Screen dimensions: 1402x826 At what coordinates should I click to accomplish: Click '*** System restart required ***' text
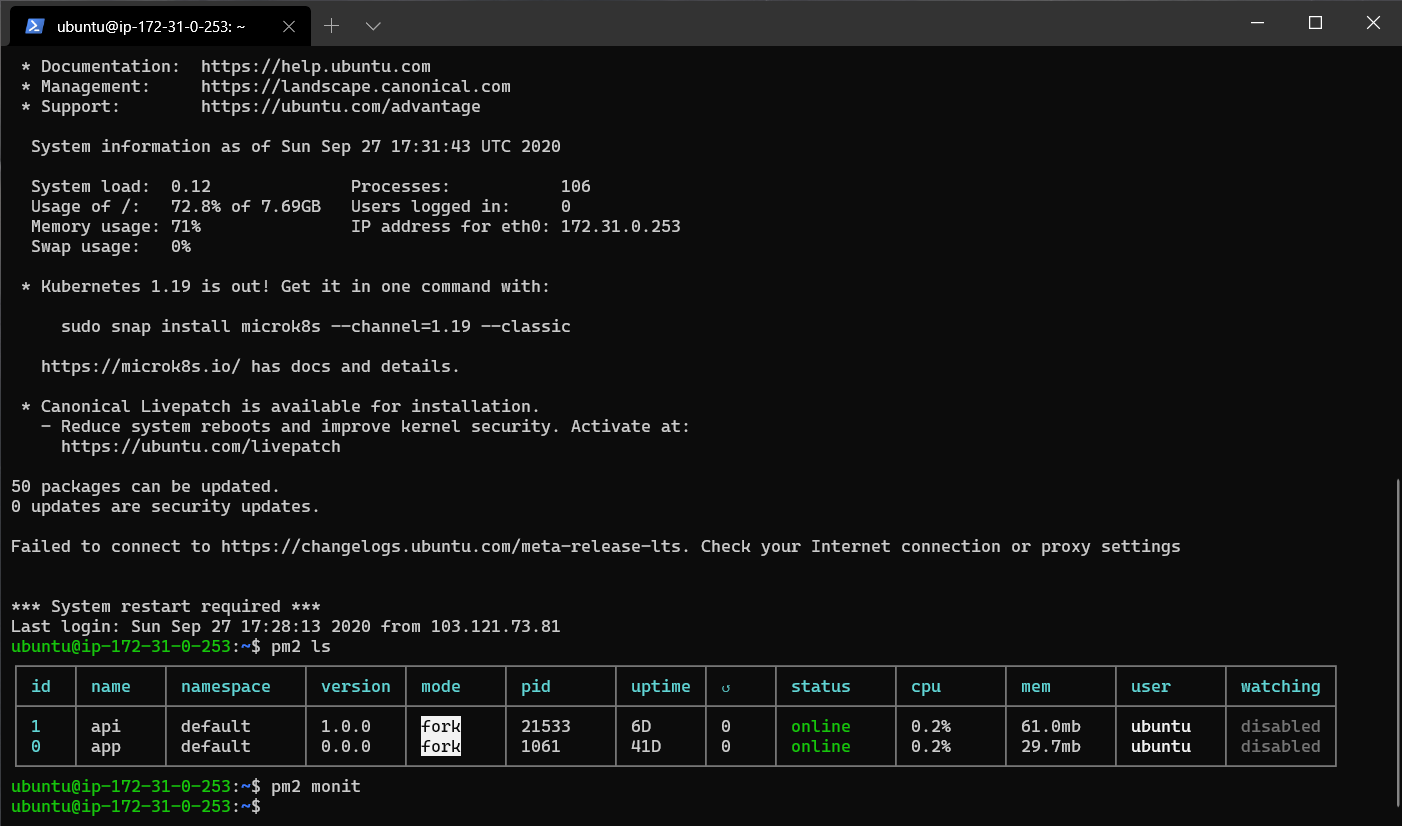click(x=166, y=607)
